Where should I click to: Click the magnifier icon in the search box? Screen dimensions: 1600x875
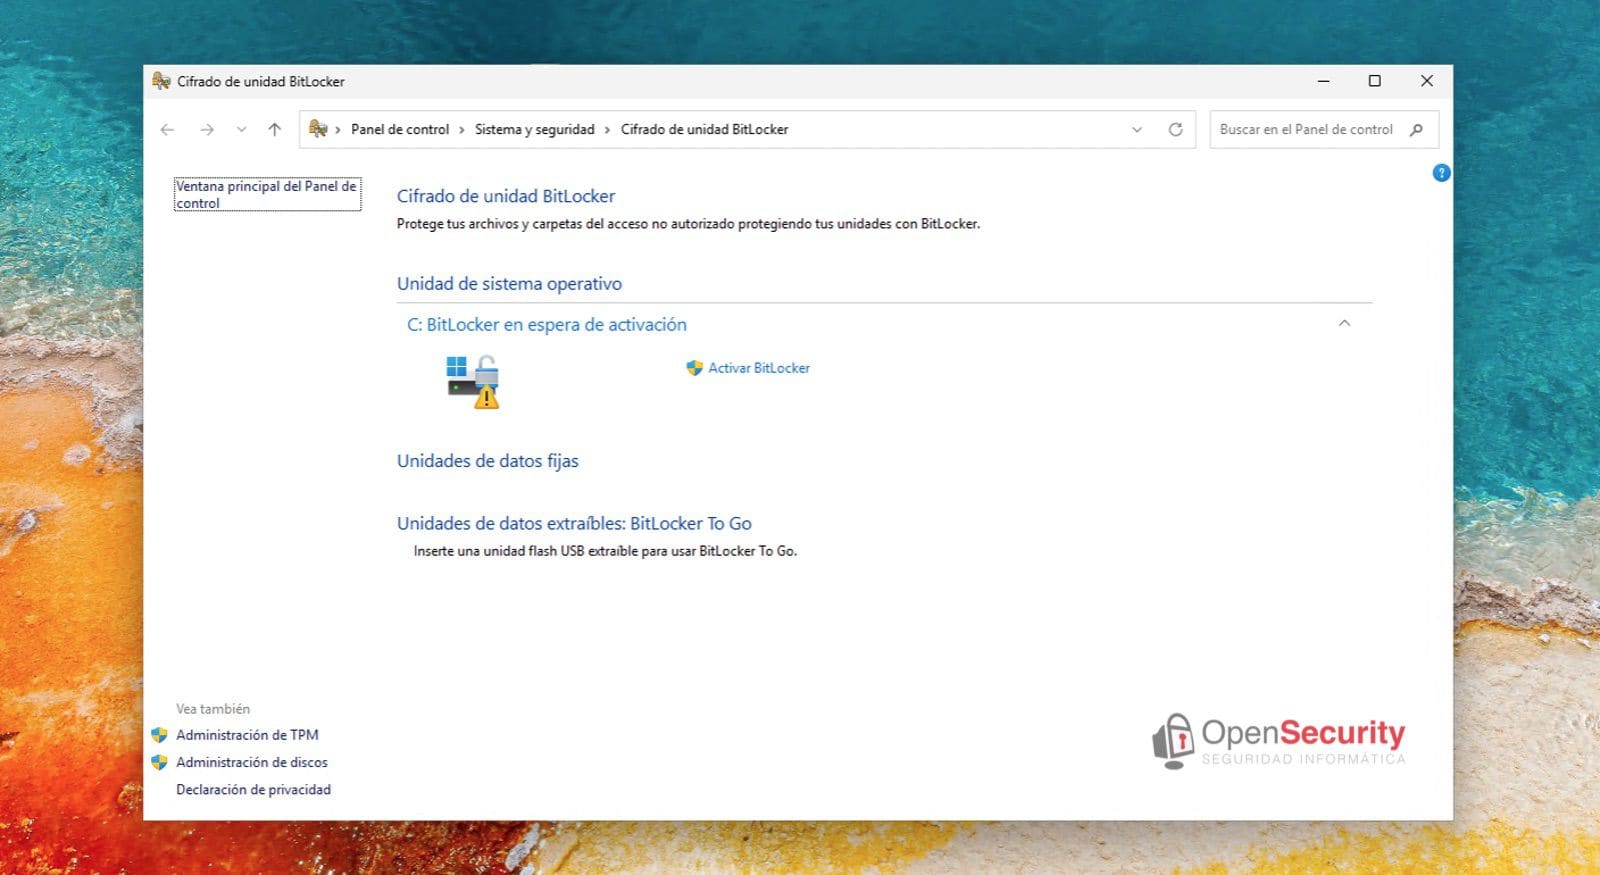tap(1416, 130)
